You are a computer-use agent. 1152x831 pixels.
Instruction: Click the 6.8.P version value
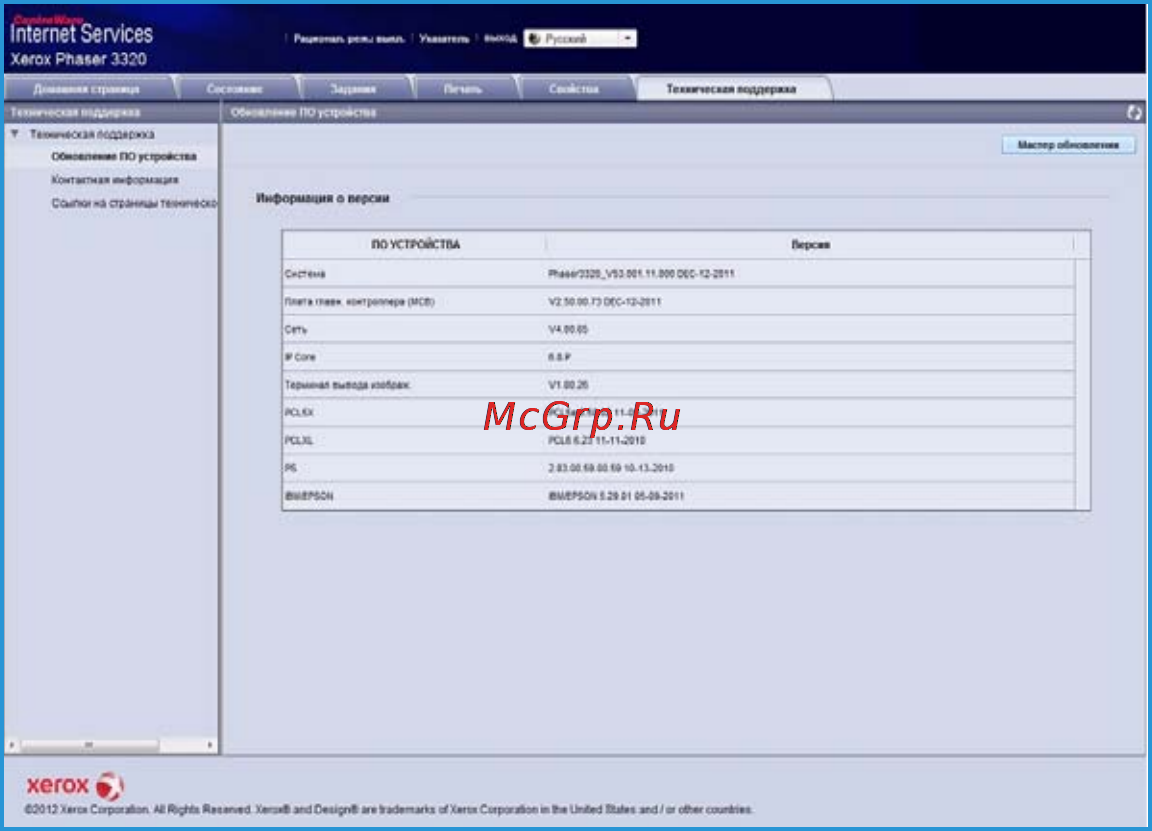pyautogui.click(x=559, y=357)
